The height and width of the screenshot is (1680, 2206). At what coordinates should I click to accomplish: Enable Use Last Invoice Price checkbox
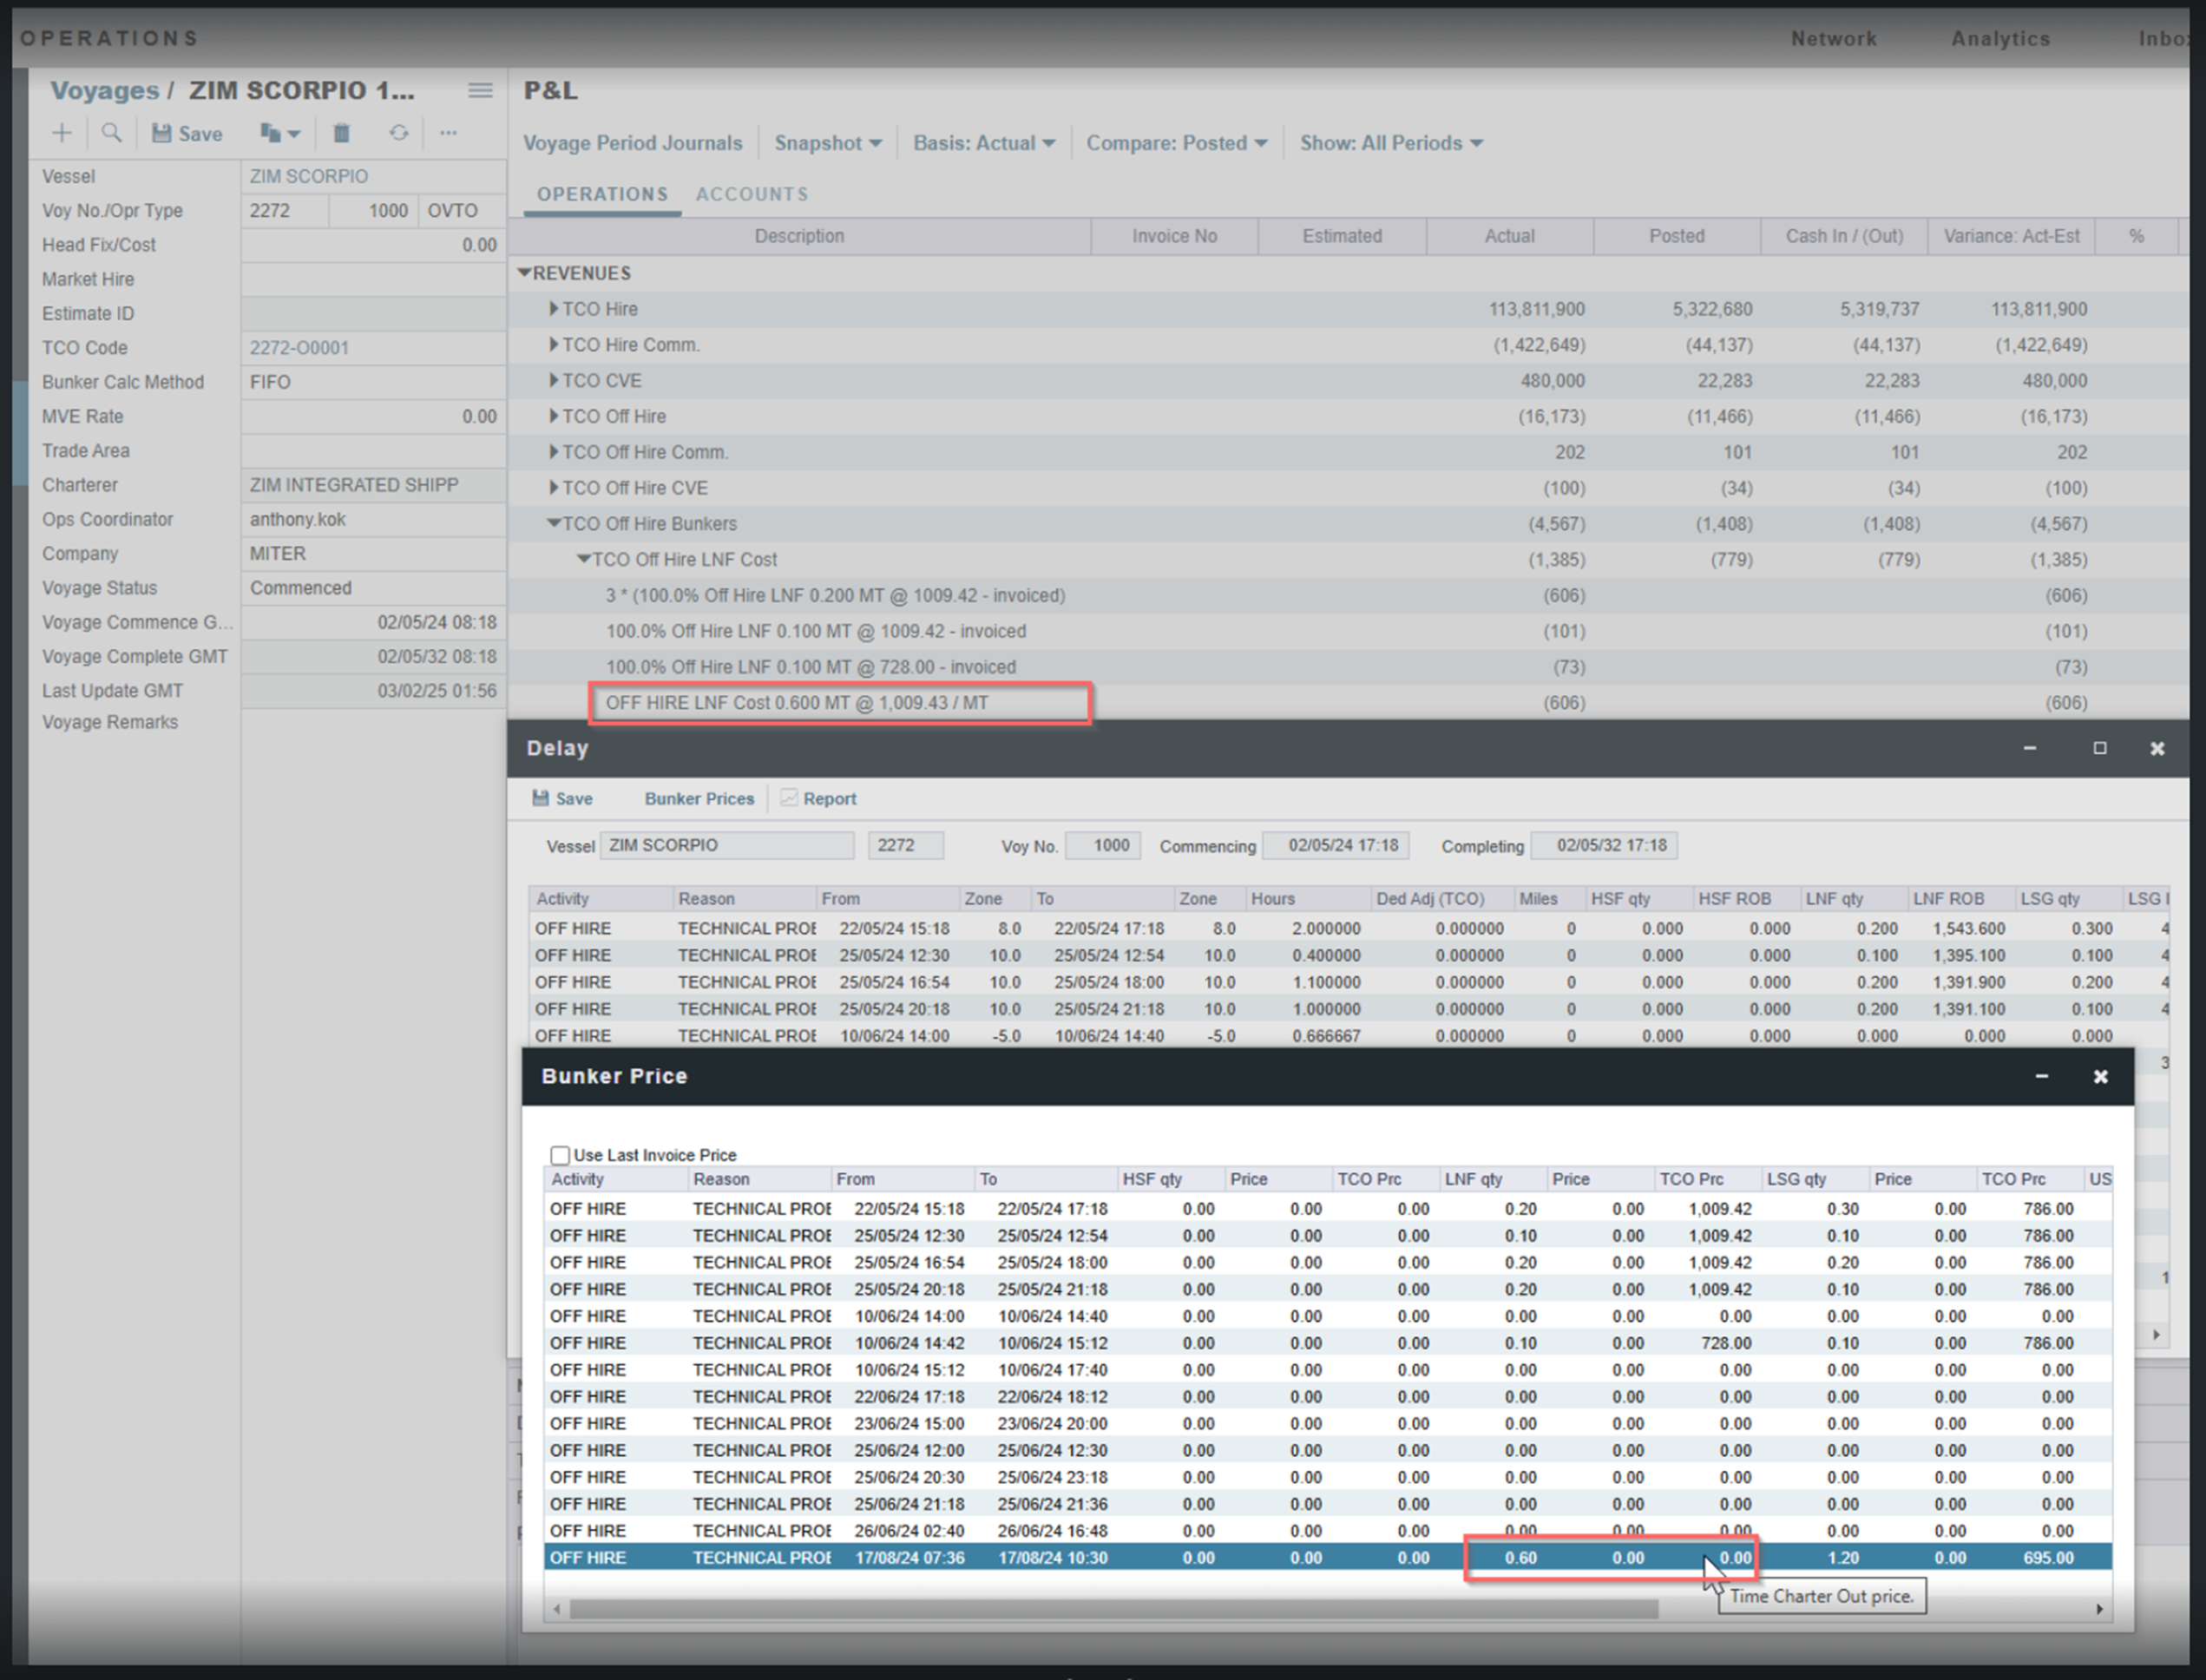560,1155
